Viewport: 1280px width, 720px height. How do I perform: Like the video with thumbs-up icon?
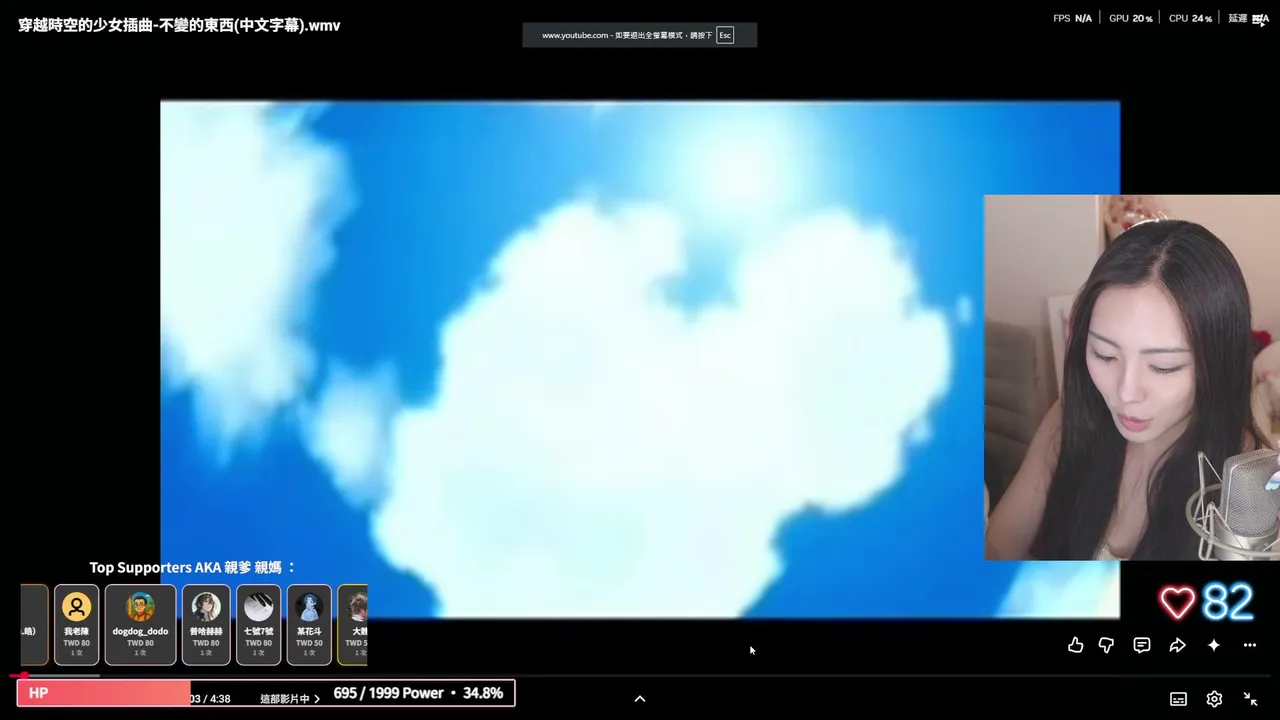pos(1075,645)
